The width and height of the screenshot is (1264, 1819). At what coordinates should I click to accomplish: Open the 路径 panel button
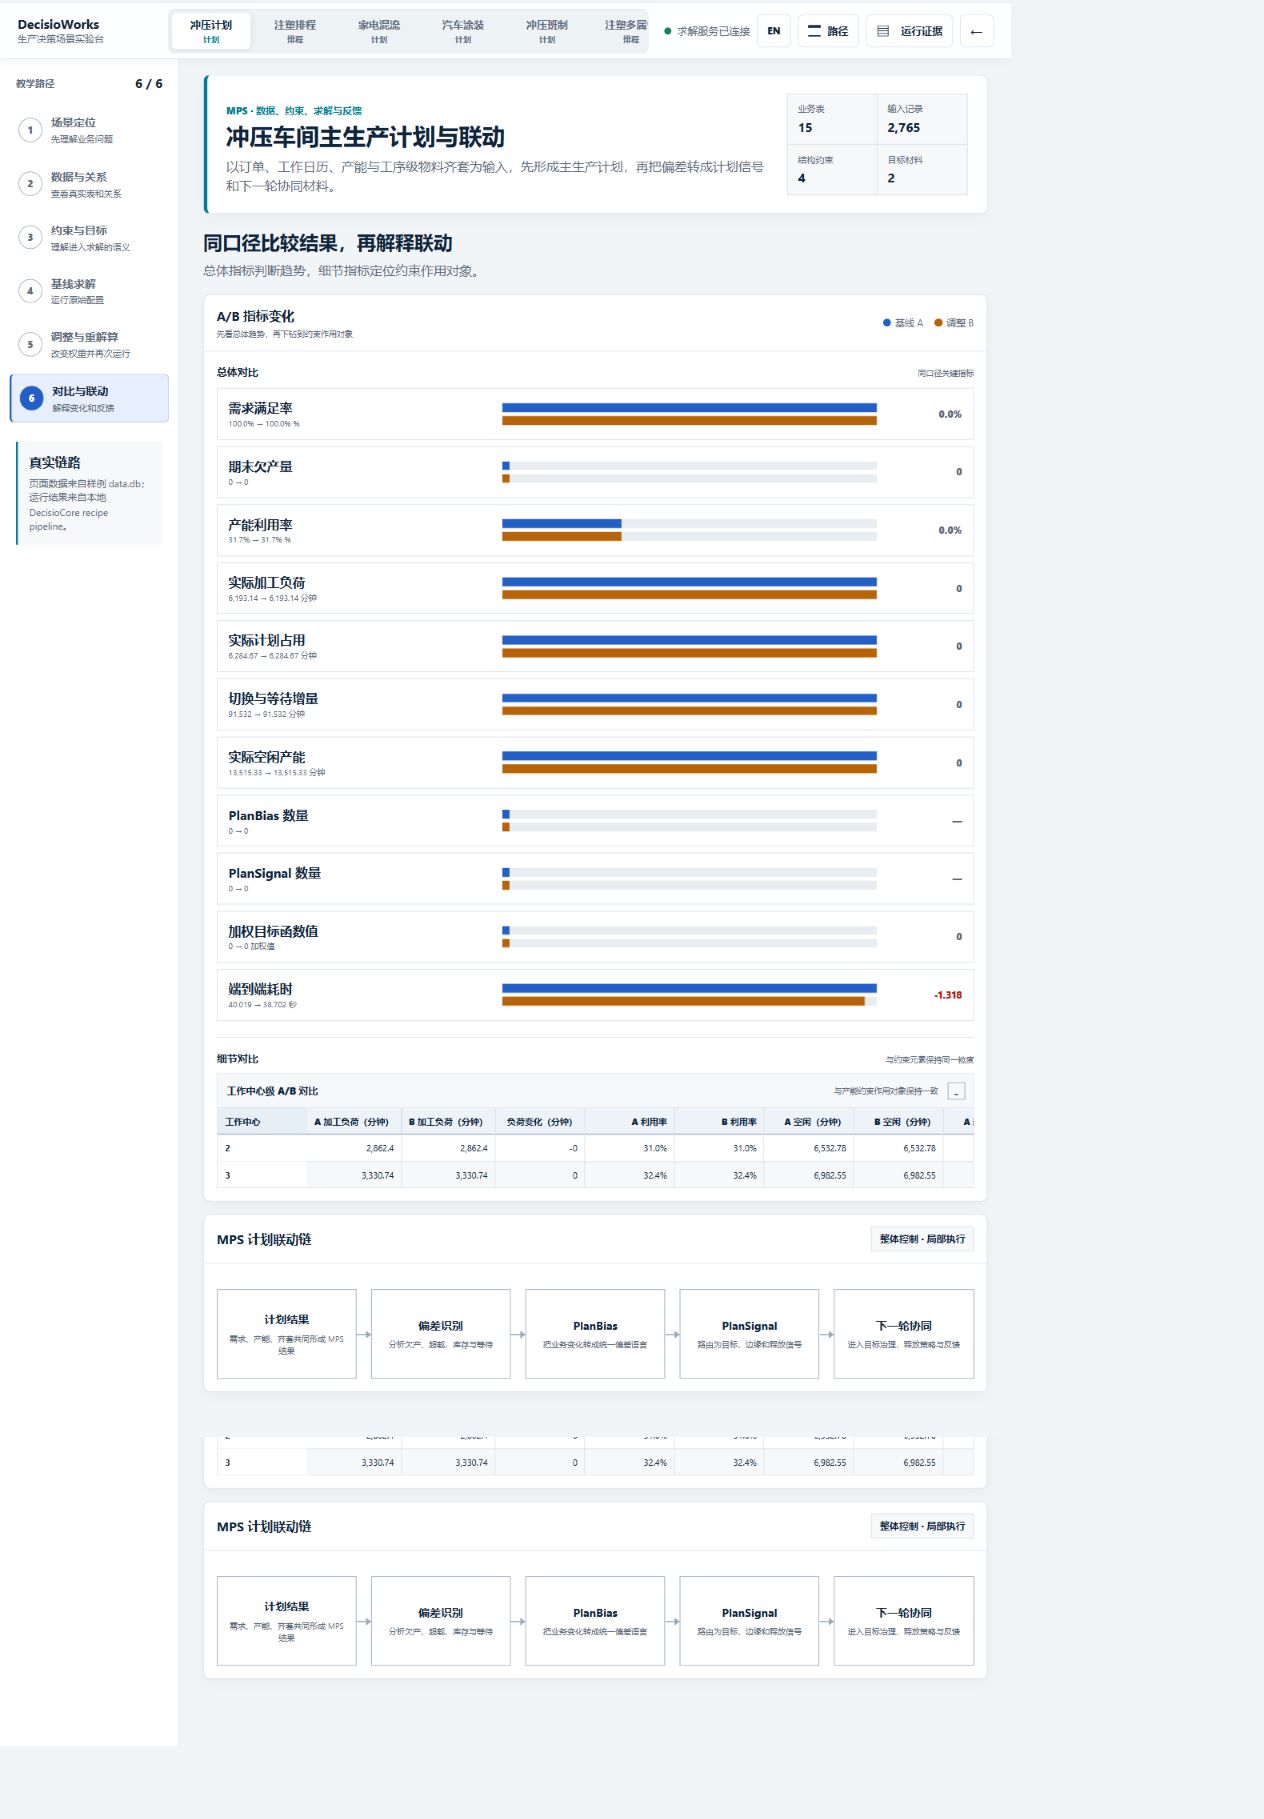[x=828, y=31]
